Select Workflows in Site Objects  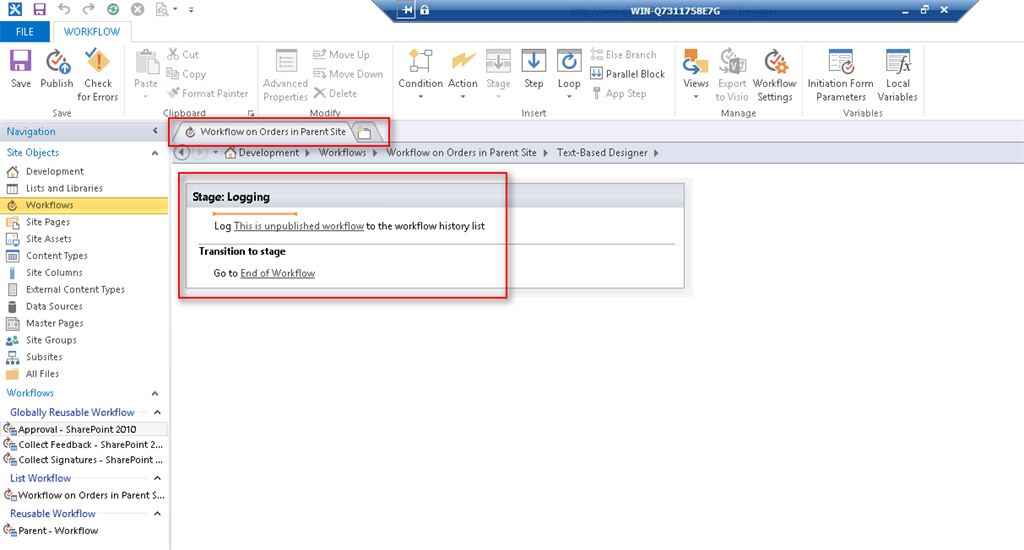(x=85, y=205)
